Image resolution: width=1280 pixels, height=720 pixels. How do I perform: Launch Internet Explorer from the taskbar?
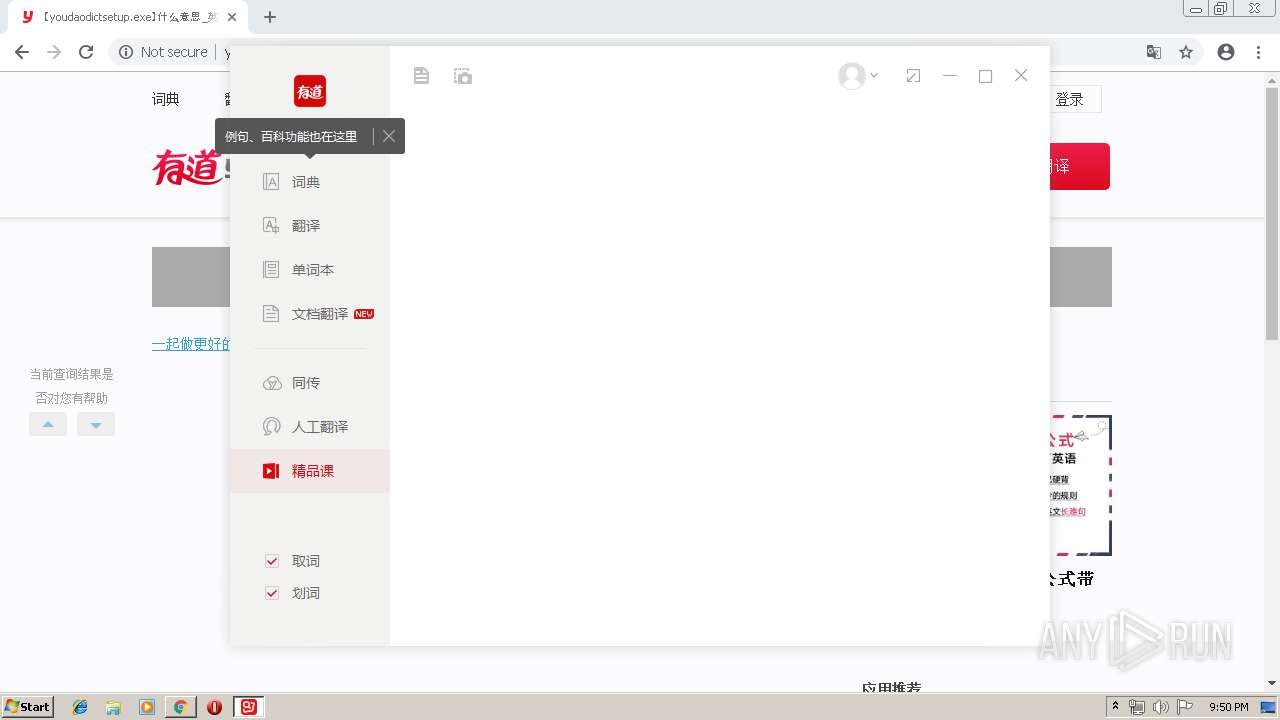(80, 707)
